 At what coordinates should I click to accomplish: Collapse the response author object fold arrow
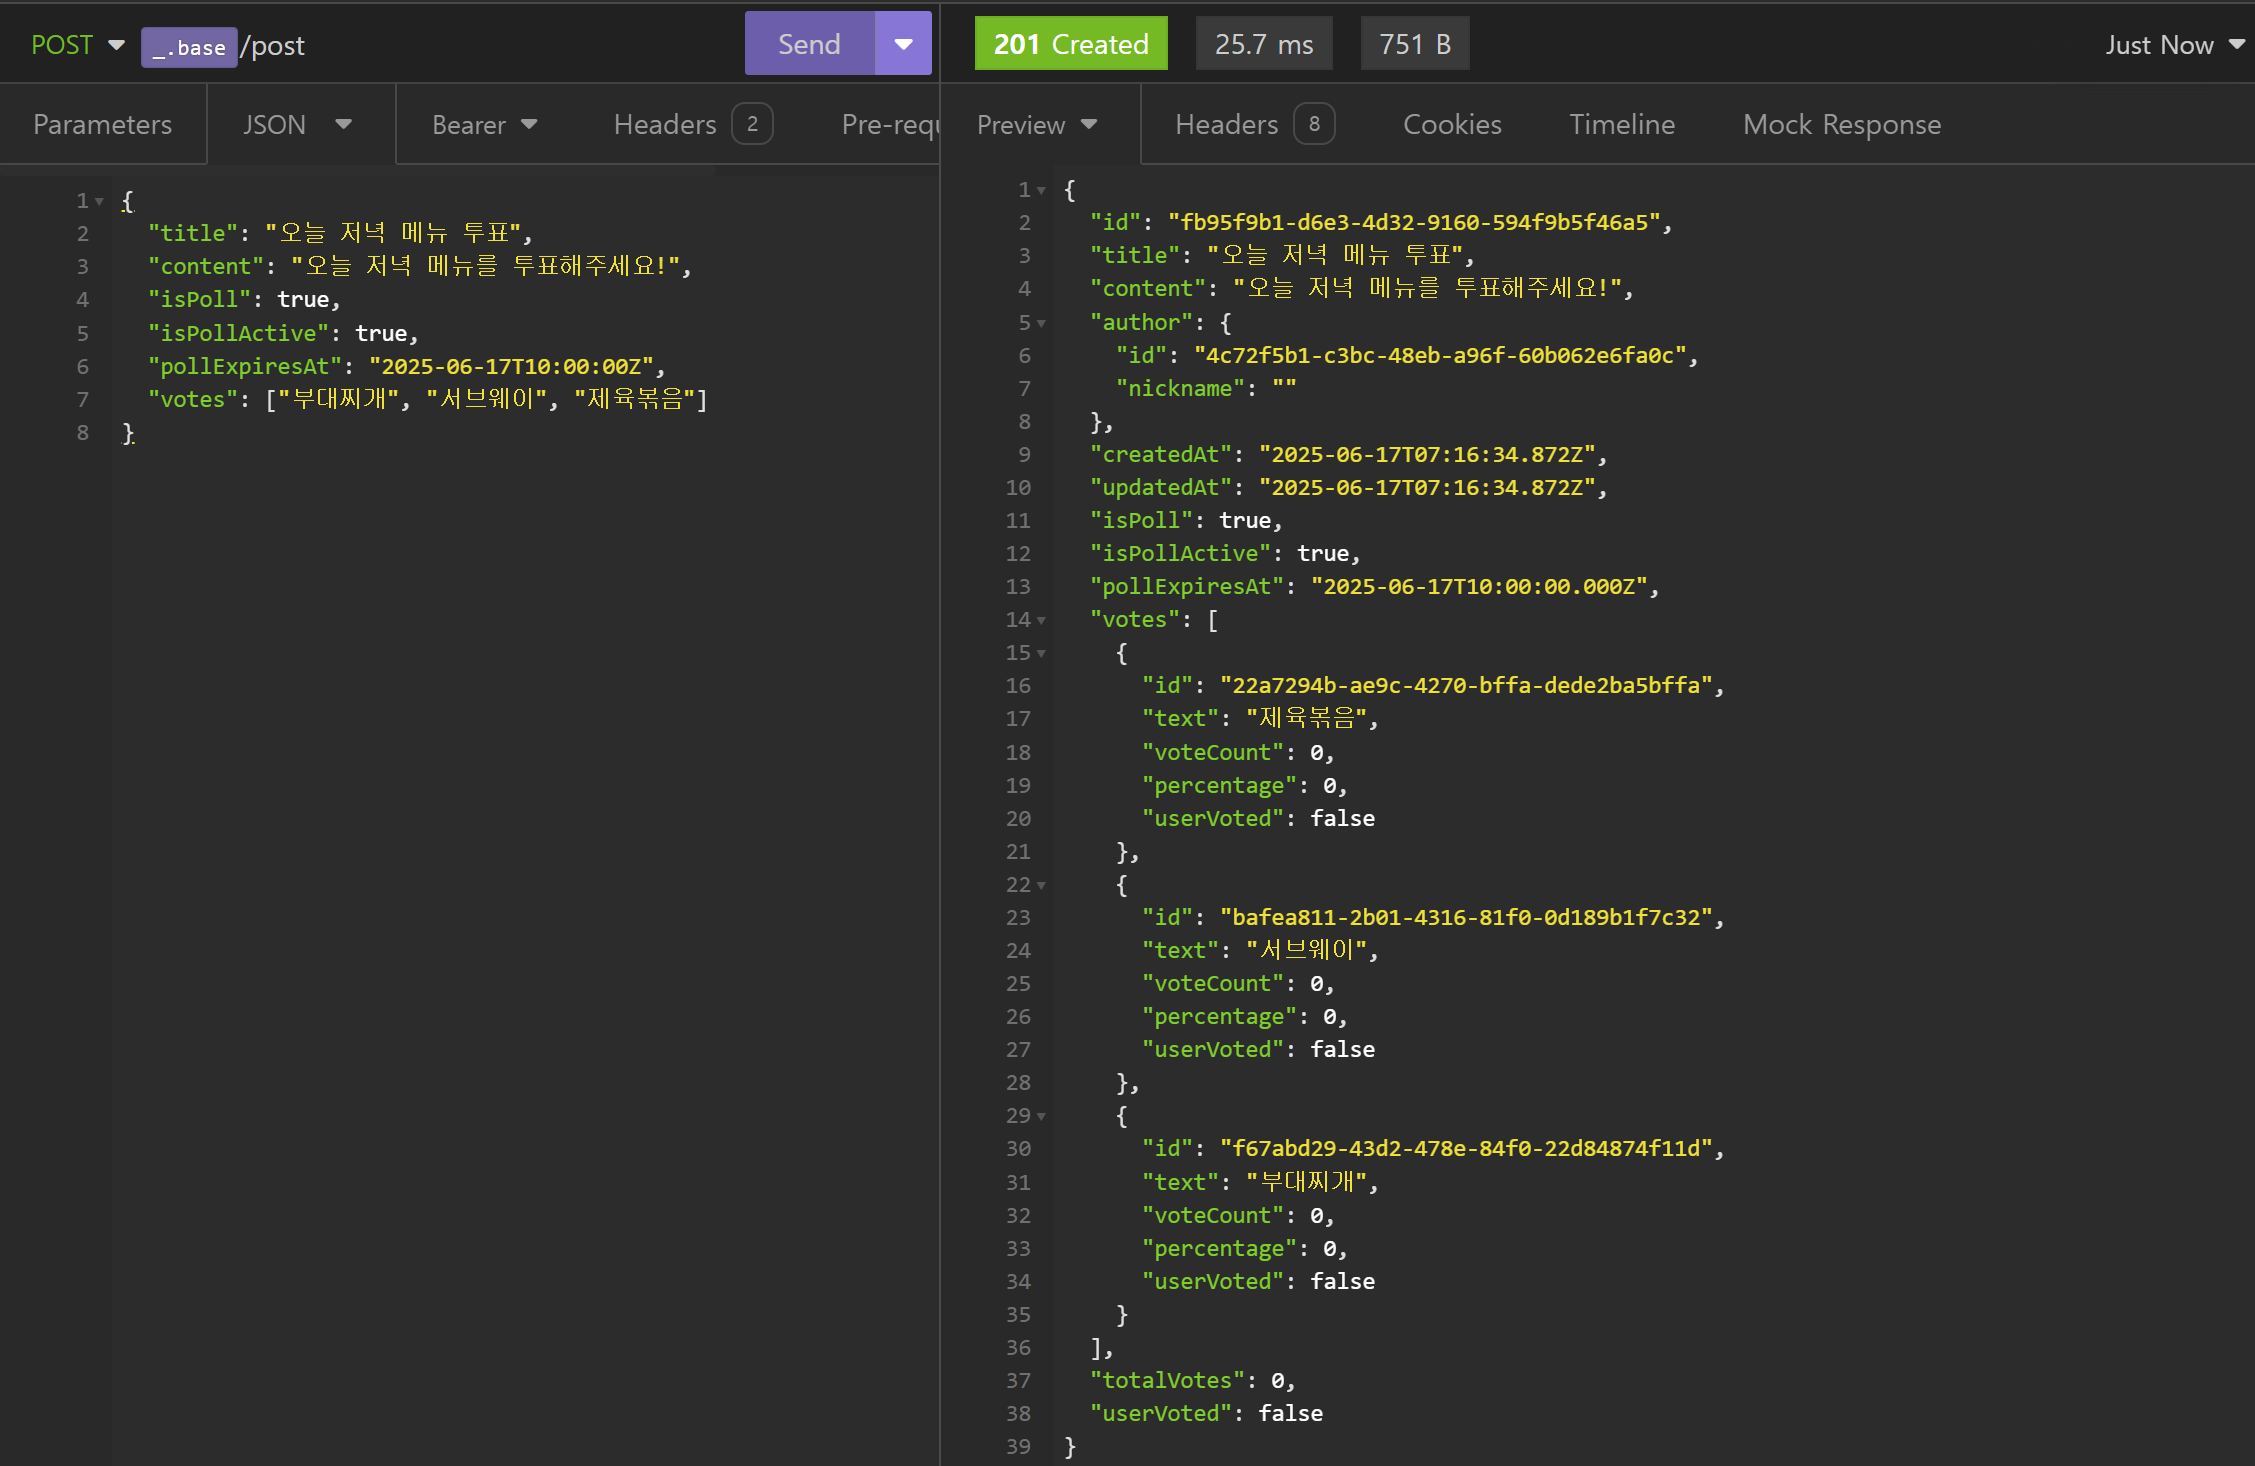tap(1041, 323)
